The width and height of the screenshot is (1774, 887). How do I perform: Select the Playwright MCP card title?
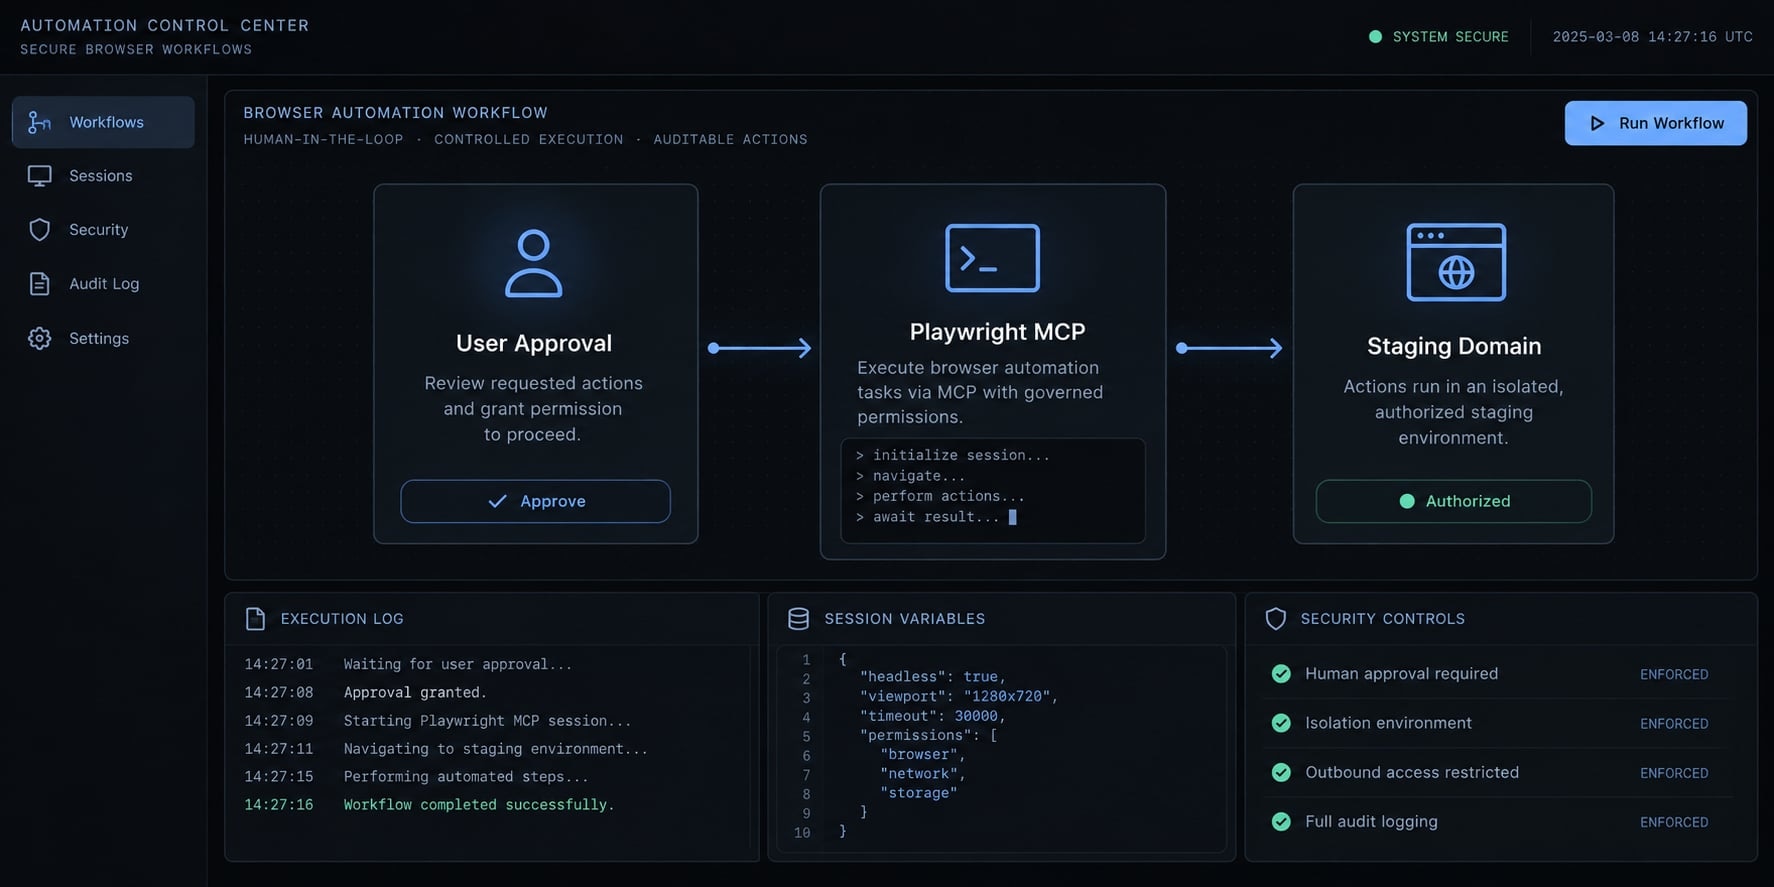(997, 332)
